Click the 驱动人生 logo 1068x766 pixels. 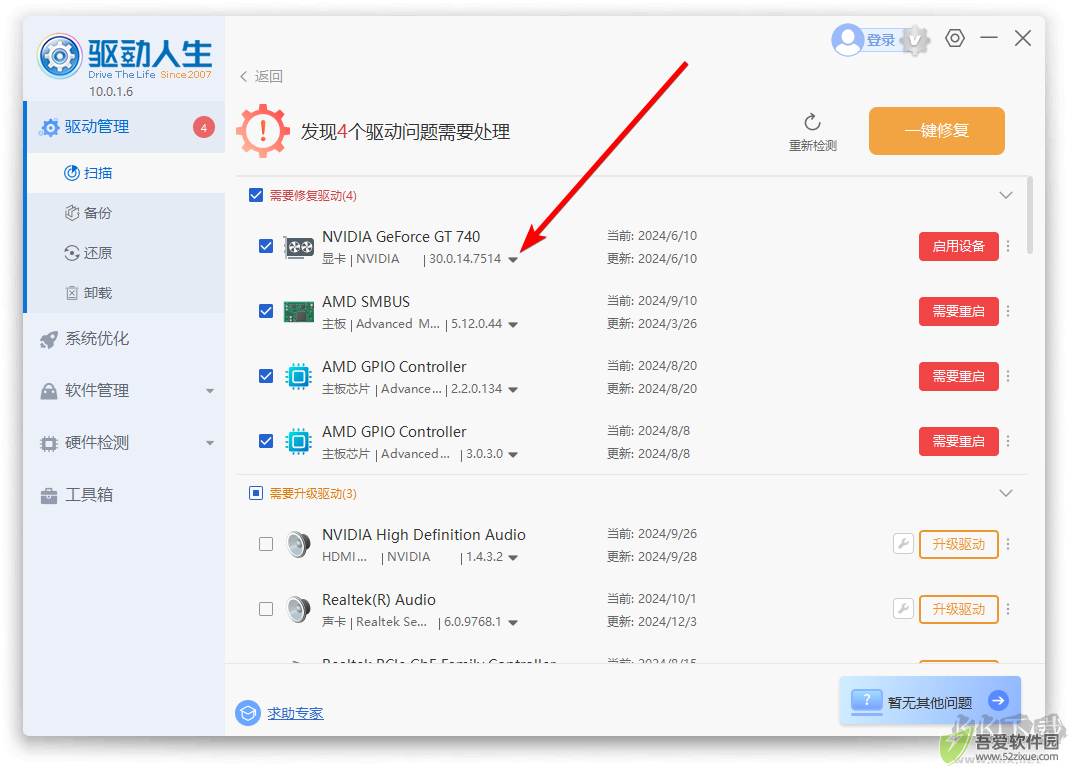(x=124, y=57)
